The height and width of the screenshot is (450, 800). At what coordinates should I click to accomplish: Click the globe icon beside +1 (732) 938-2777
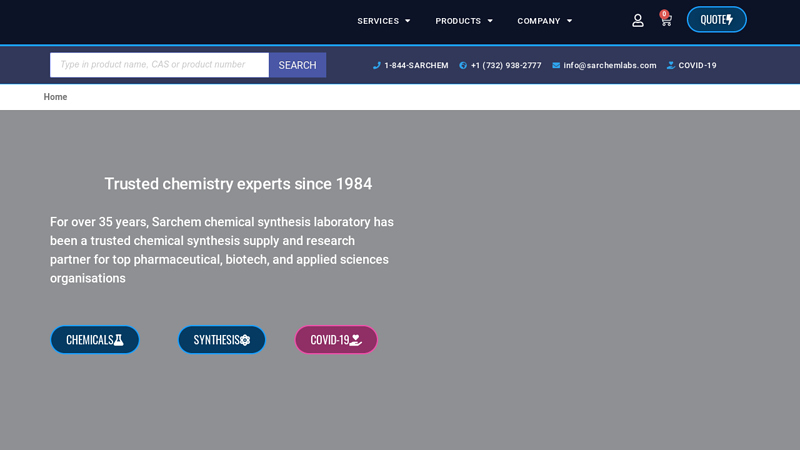[463, 65]
